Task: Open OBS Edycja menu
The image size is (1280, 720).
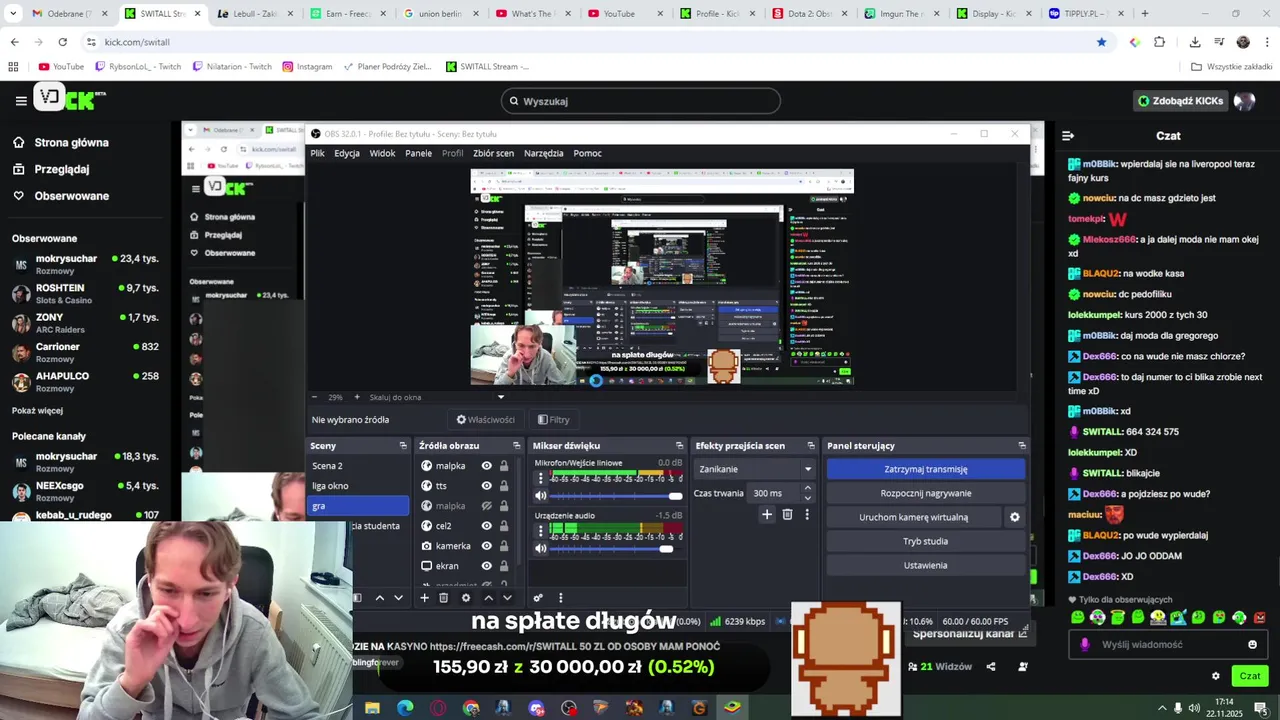Action: point(347,153)
